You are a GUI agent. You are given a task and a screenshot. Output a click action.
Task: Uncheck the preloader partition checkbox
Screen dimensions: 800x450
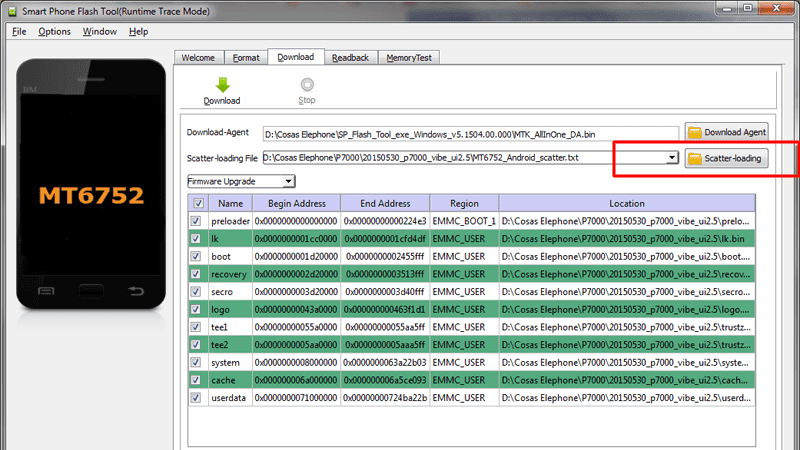click(196, 221)
